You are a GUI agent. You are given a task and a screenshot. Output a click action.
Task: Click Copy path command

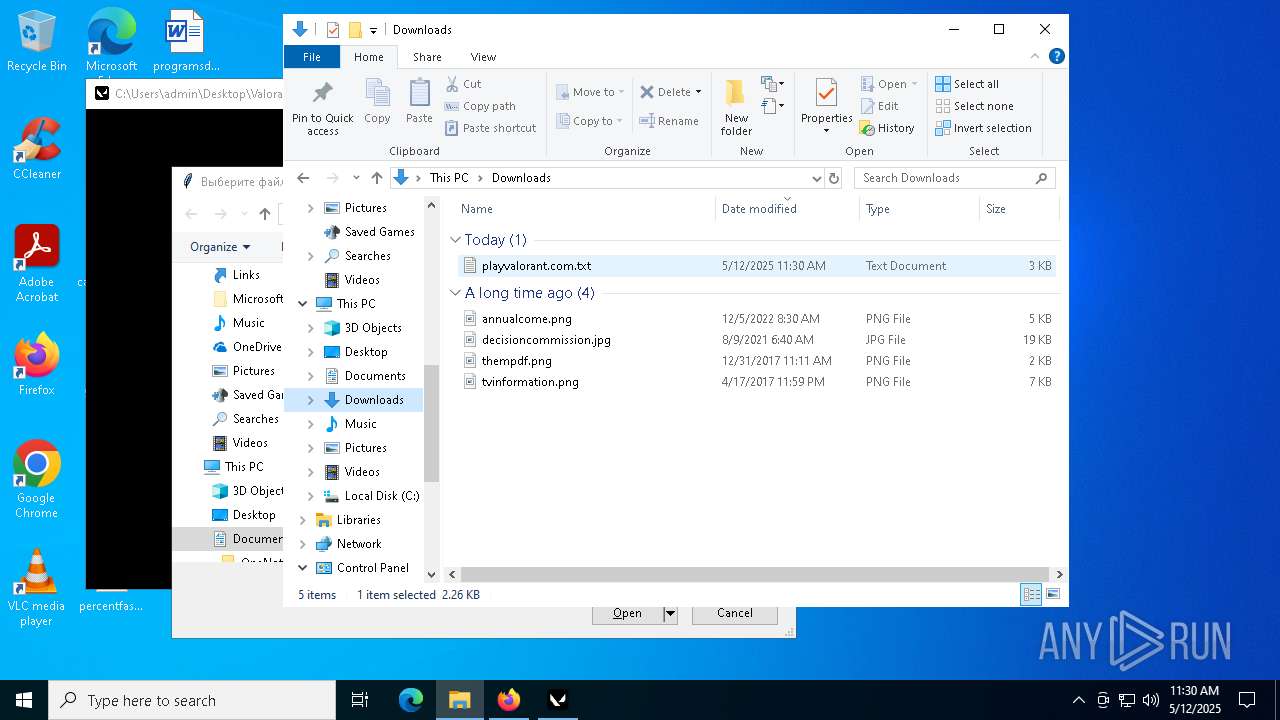pyautogui.click(x=481, y=106)
